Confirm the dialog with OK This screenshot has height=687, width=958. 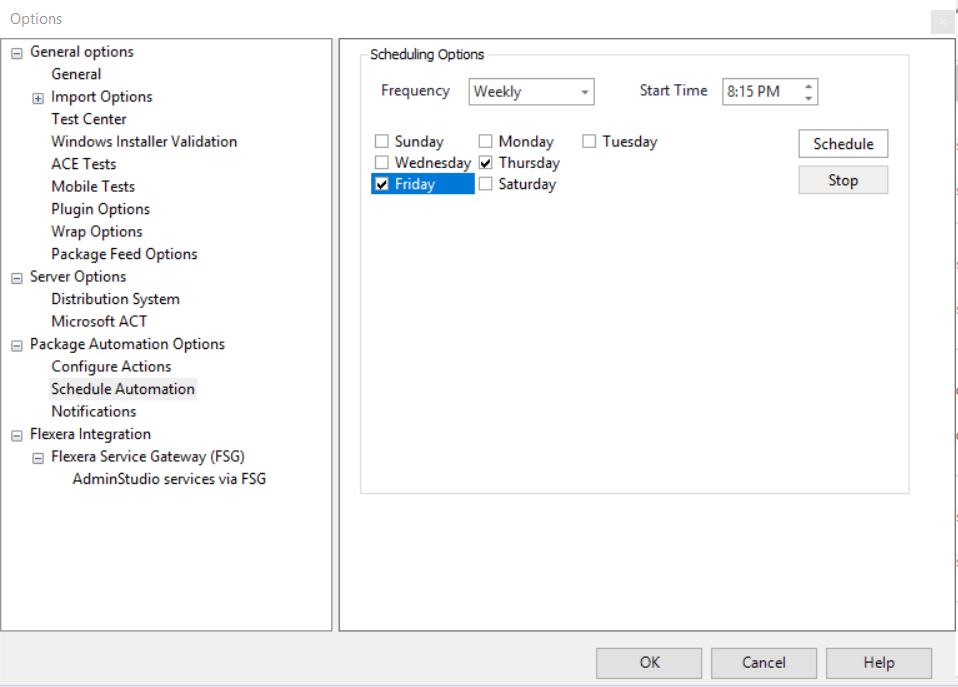pyautogui.click(x=649, y=663)
